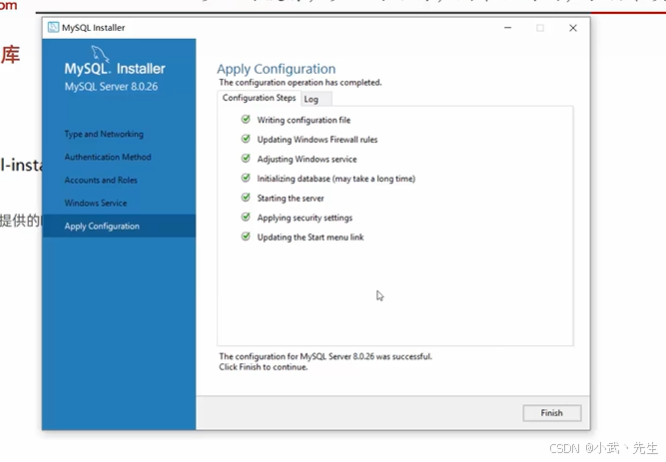
Task: Click the 'Writing configuration file' step text
Action: [304, 120]
